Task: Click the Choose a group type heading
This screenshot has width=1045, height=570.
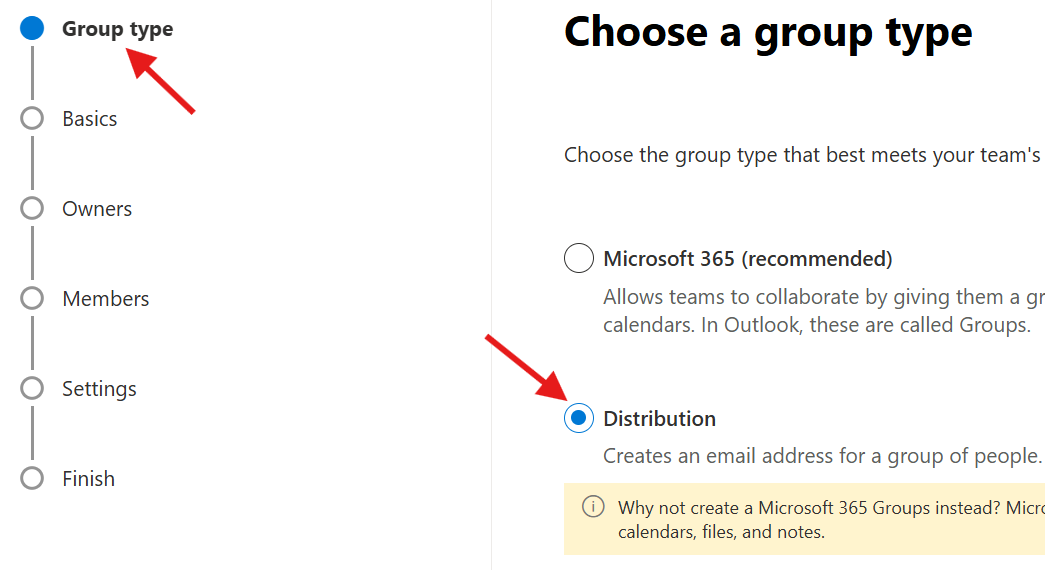Action: pyautogui.click(x=767, y=33)
